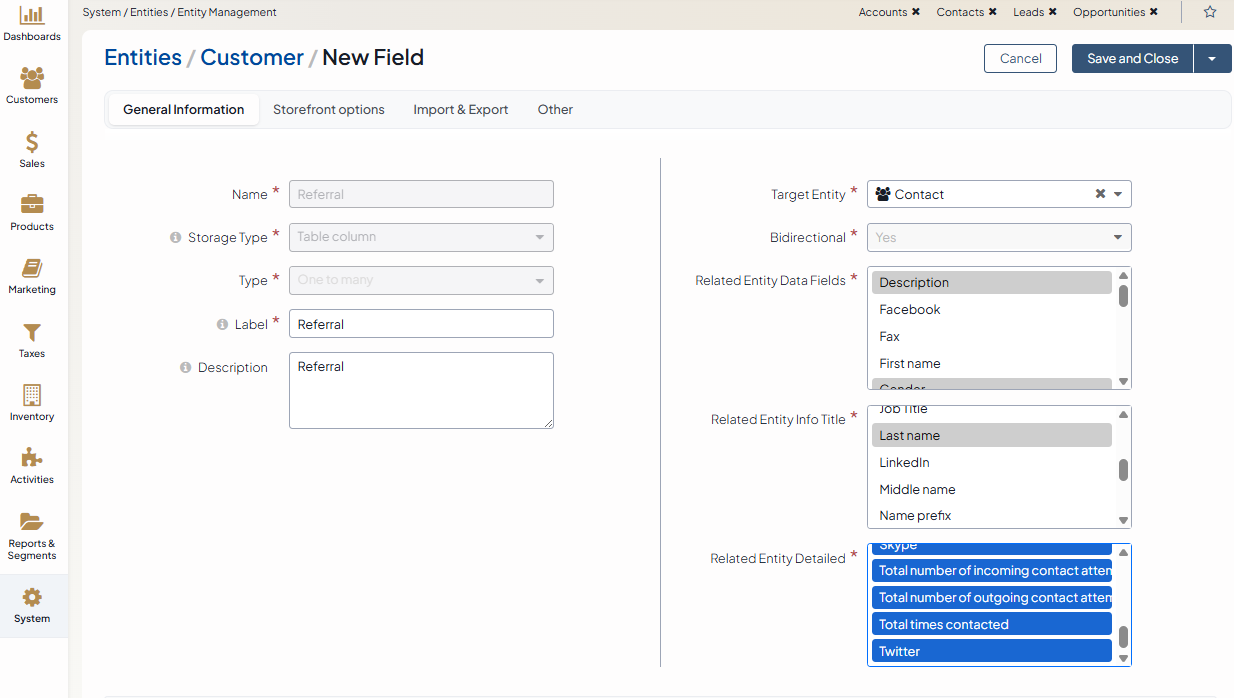Click the Taxes funnel icon
This screenshot has width=1234, height=698.
[32, 333]
